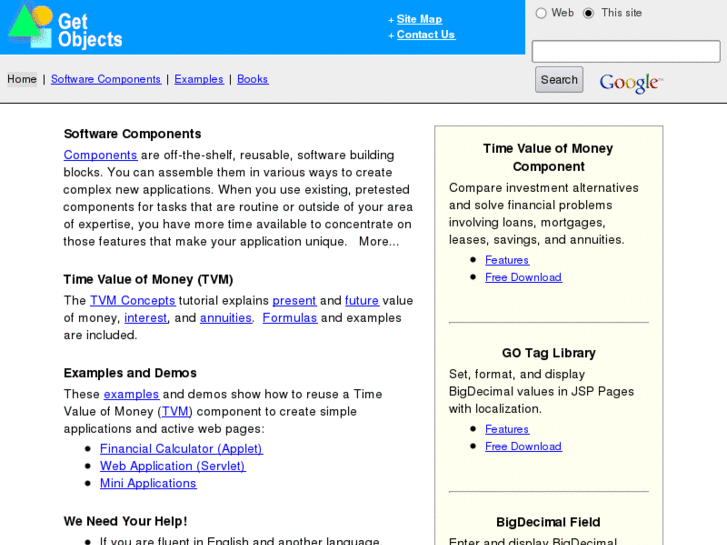Open the Contact Us link
Image resolution: width=727 pixels, height=545 pixels.
pyautogui.click(x=425, y=34)
